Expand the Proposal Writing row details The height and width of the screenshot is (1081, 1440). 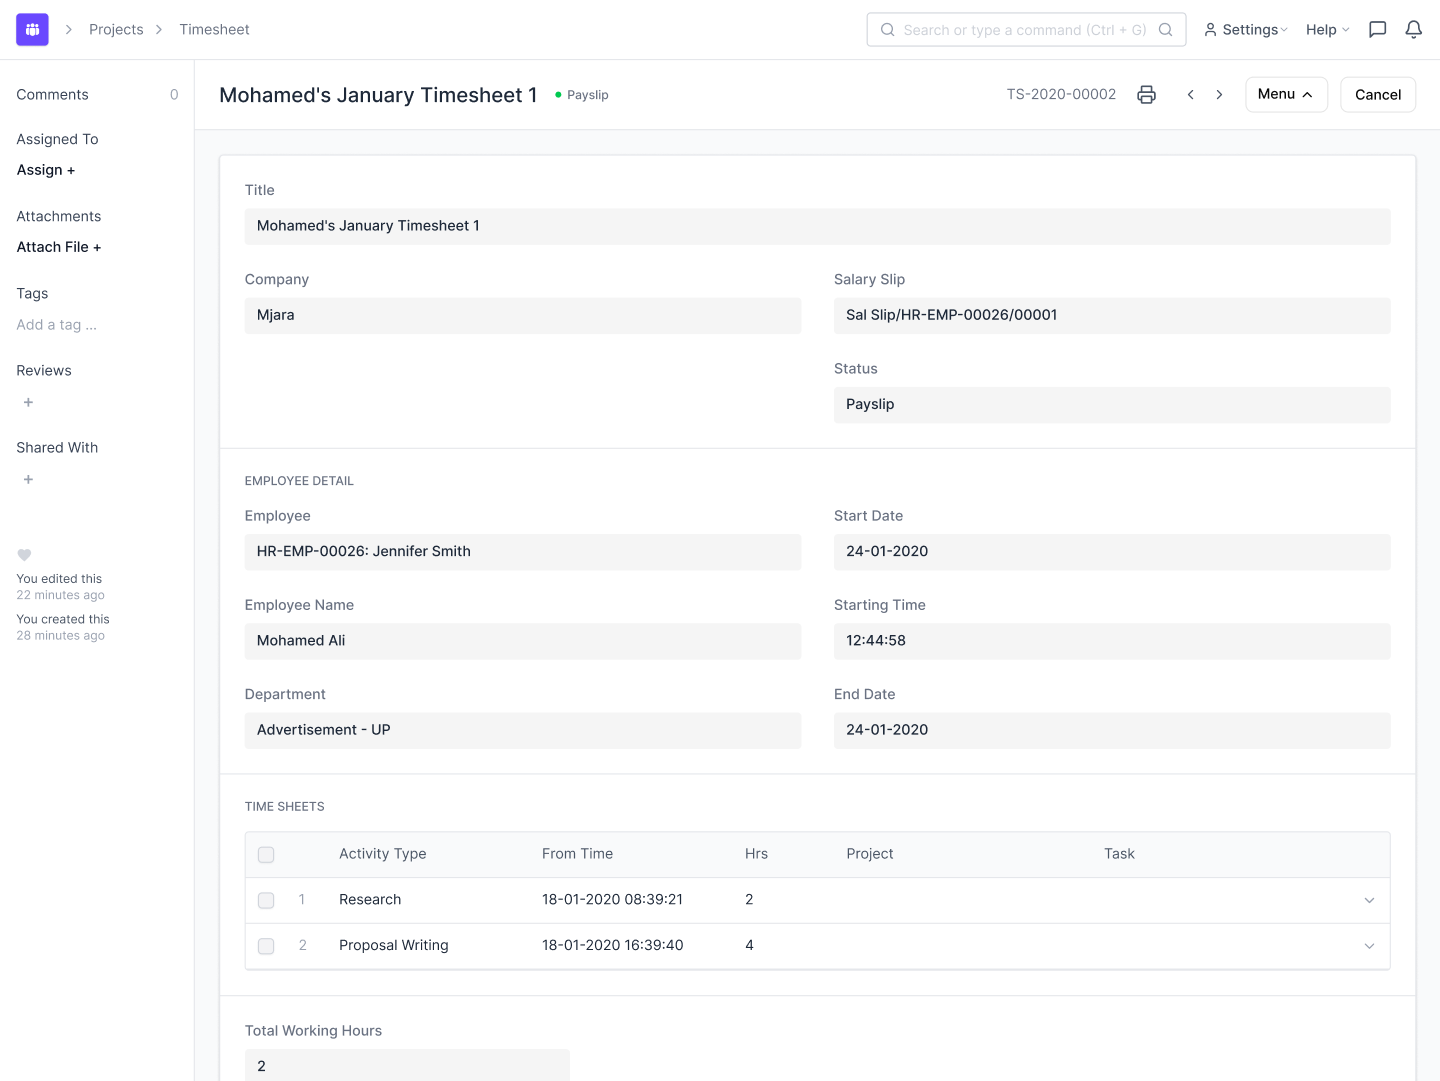coord(1369,946)
